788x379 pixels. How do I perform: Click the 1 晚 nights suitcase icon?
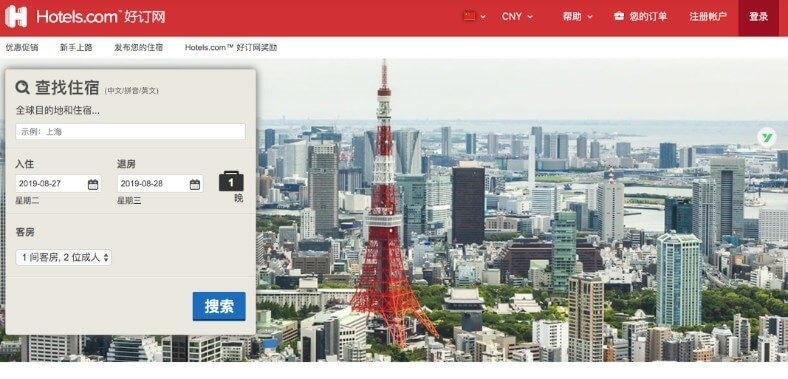point(231,181)
